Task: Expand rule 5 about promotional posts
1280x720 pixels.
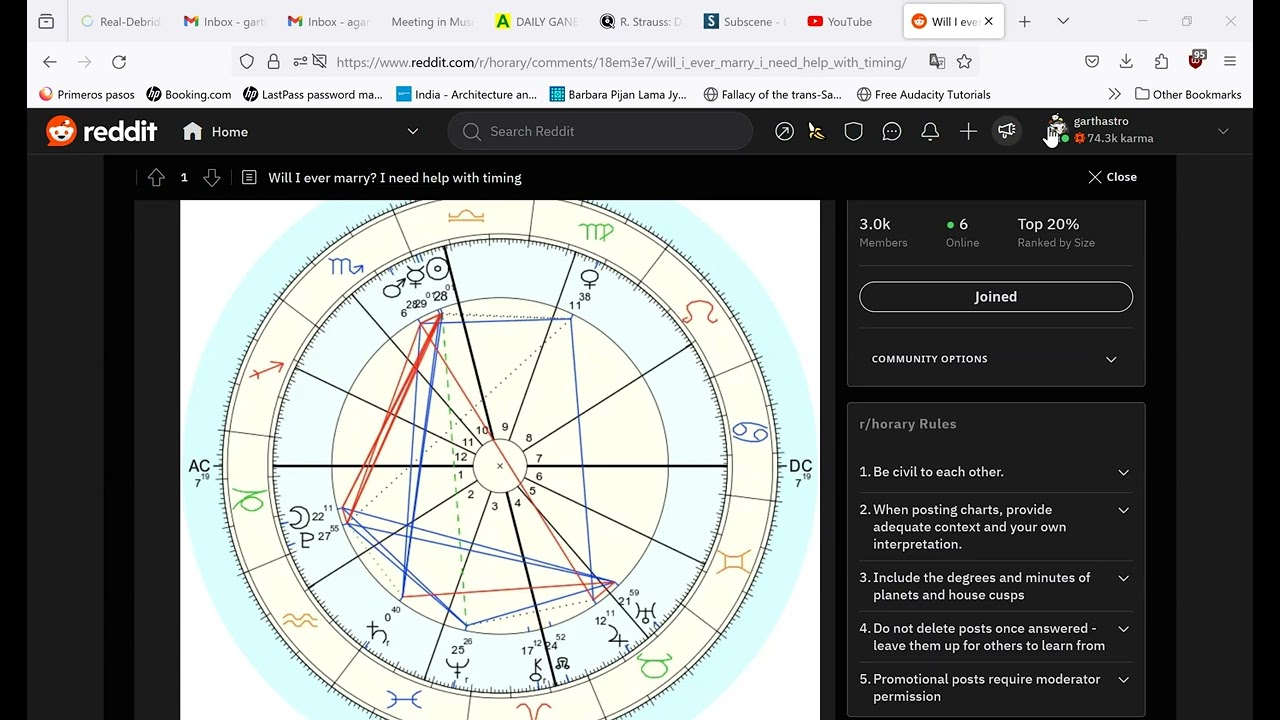Action: pyautogui.click(x=995, y=688)
